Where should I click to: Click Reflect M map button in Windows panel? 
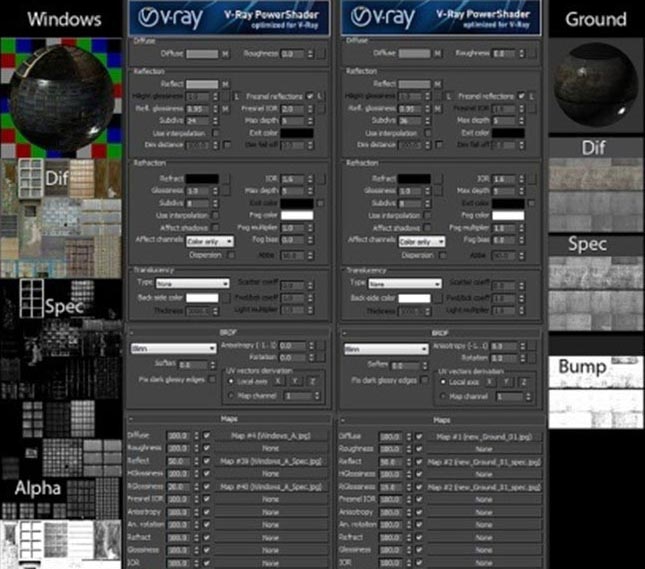[225, 84]
